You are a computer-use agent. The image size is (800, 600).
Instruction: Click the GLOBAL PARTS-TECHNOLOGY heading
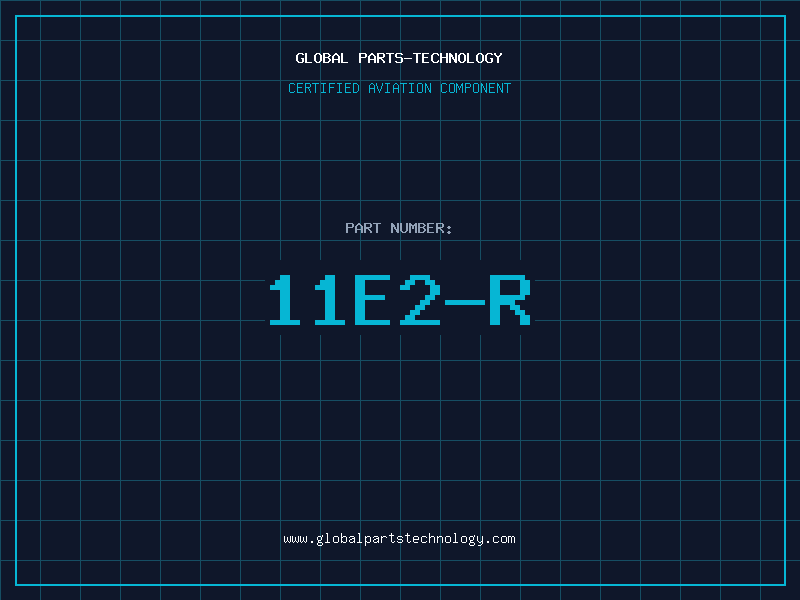coord(399,58)
